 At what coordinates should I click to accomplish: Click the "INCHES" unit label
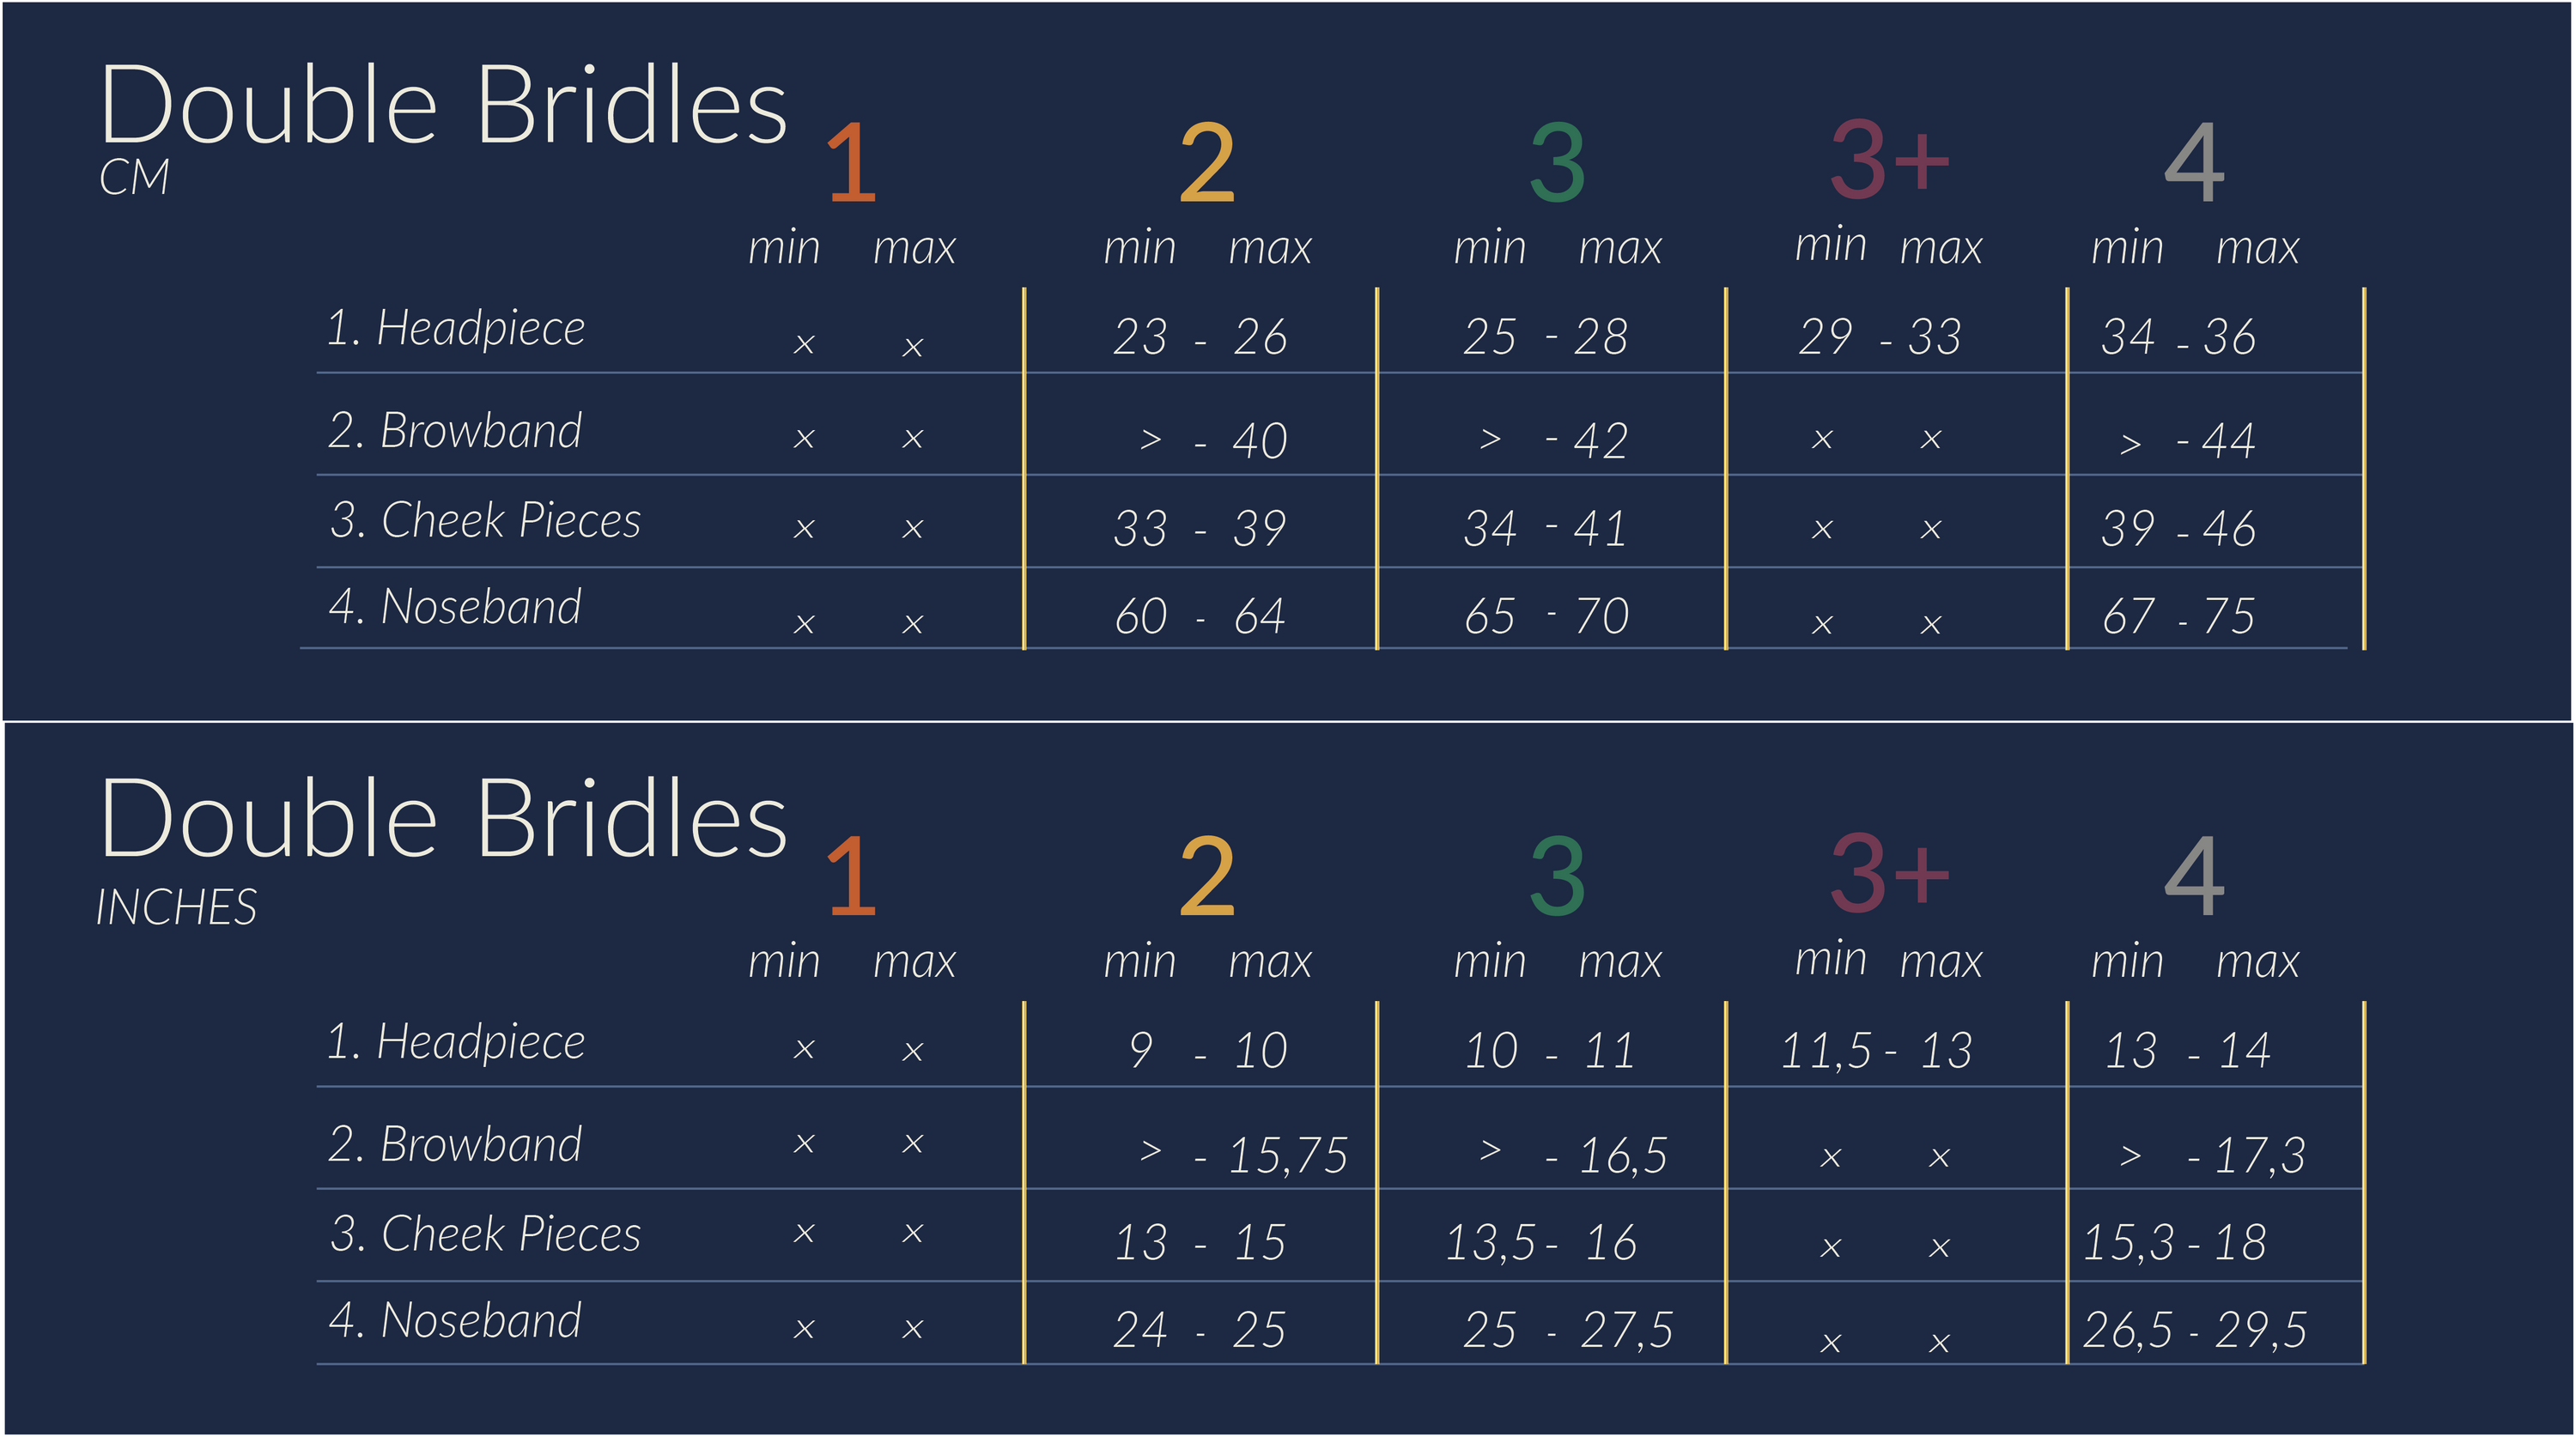176,908
